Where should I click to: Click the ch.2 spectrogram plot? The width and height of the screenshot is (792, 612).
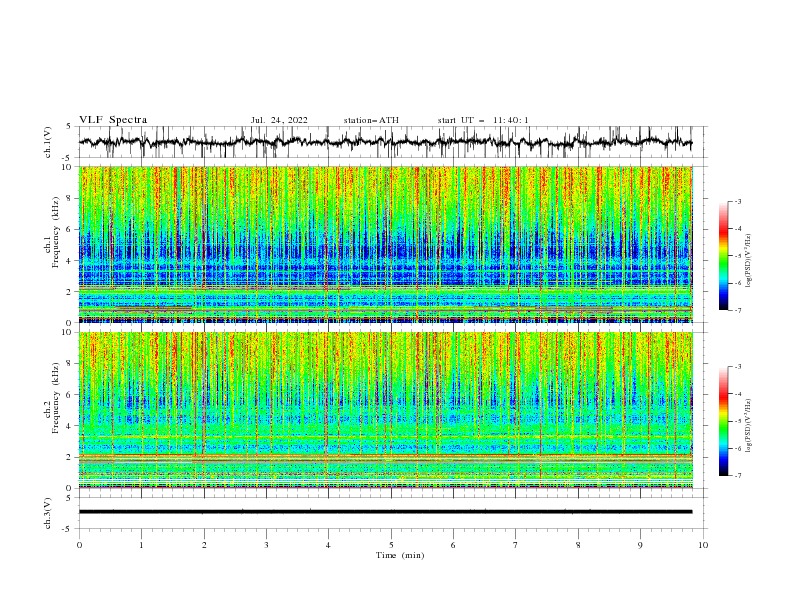pos(386,410)
